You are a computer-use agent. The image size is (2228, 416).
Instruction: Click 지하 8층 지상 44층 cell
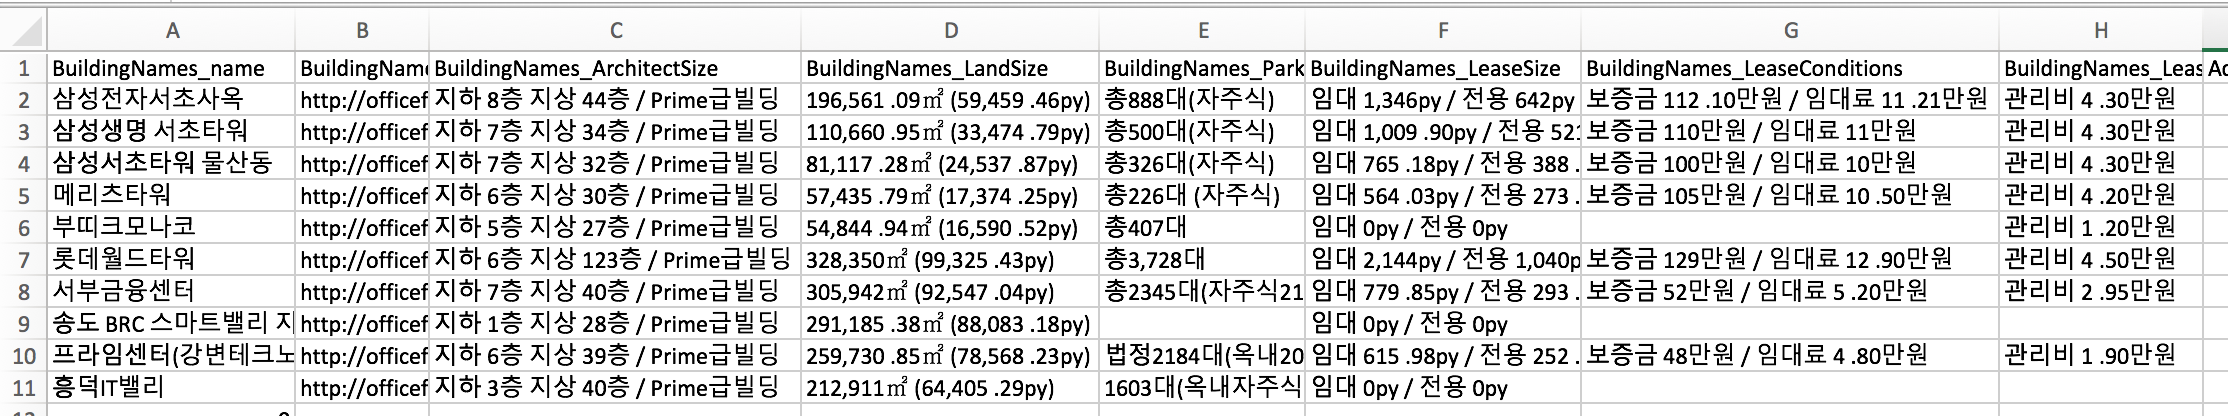click(615, 100)
